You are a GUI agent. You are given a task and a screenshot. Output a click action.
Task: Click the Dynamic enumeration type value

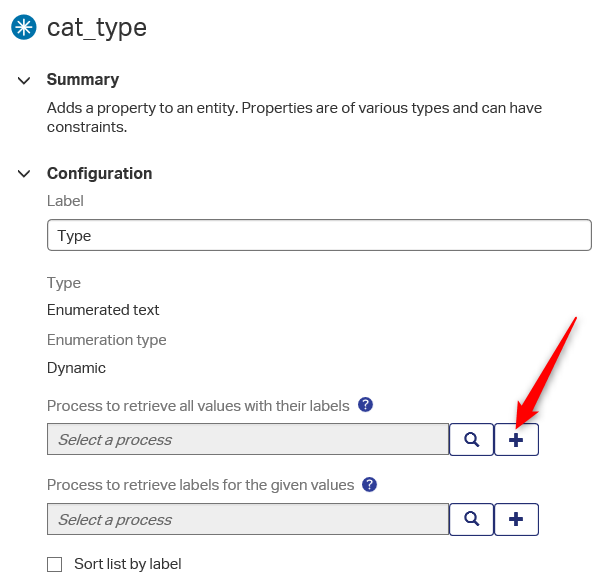[76, 368]
